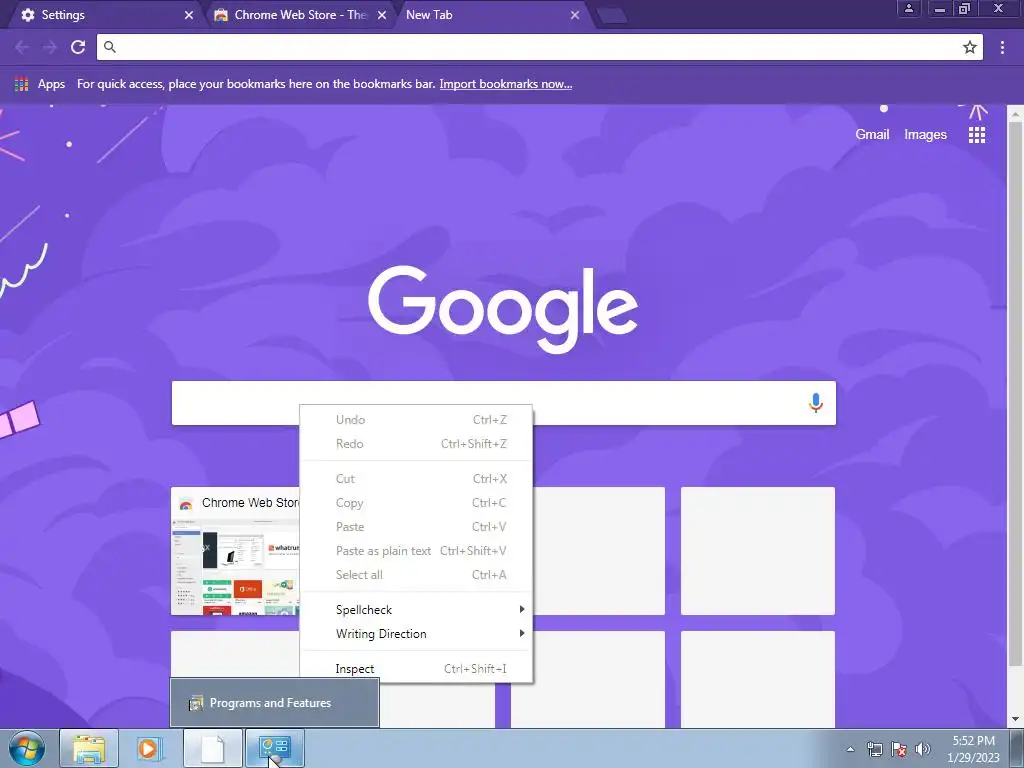
Task: Open the Windows Start menu
Action: (27, 748)
